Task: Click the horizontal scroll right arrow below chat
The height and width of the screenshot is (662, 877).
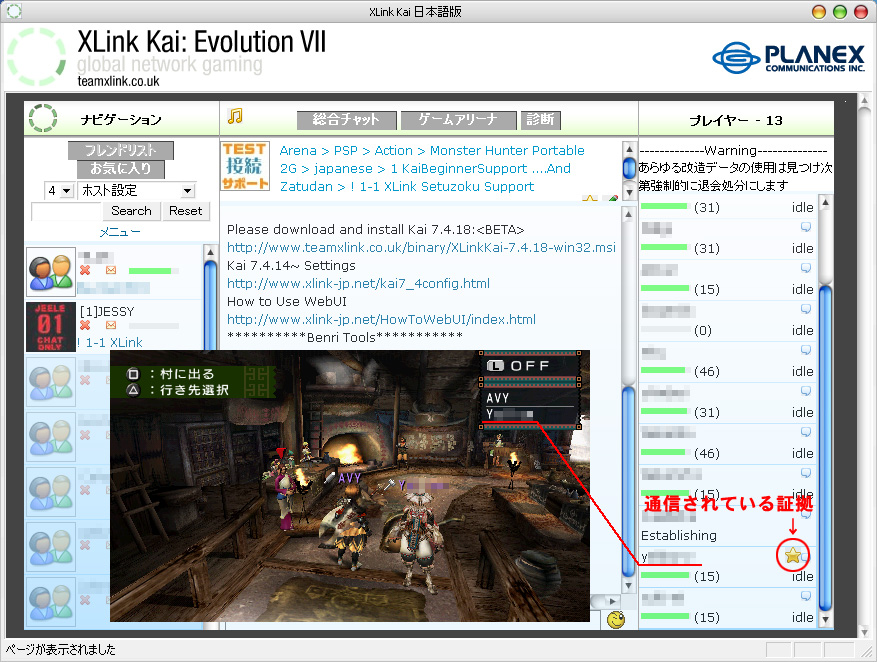Action: coord(612,601)
